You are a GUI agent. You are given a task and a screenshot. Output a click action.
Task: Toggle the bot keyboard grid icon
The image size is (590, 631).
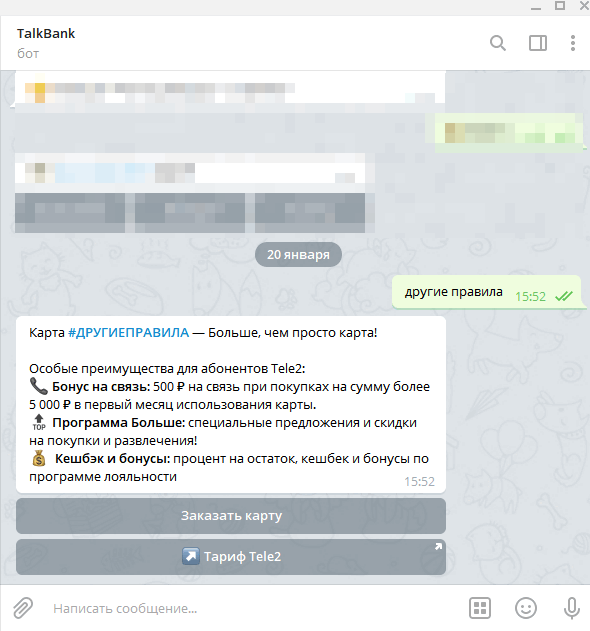click(480, 608)
